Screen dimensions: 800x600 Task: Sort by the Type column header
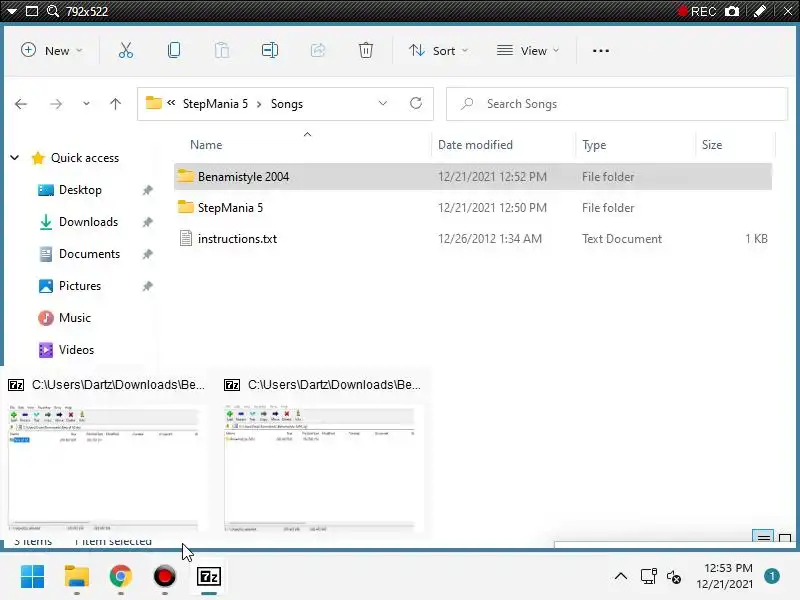coord(594,145)
